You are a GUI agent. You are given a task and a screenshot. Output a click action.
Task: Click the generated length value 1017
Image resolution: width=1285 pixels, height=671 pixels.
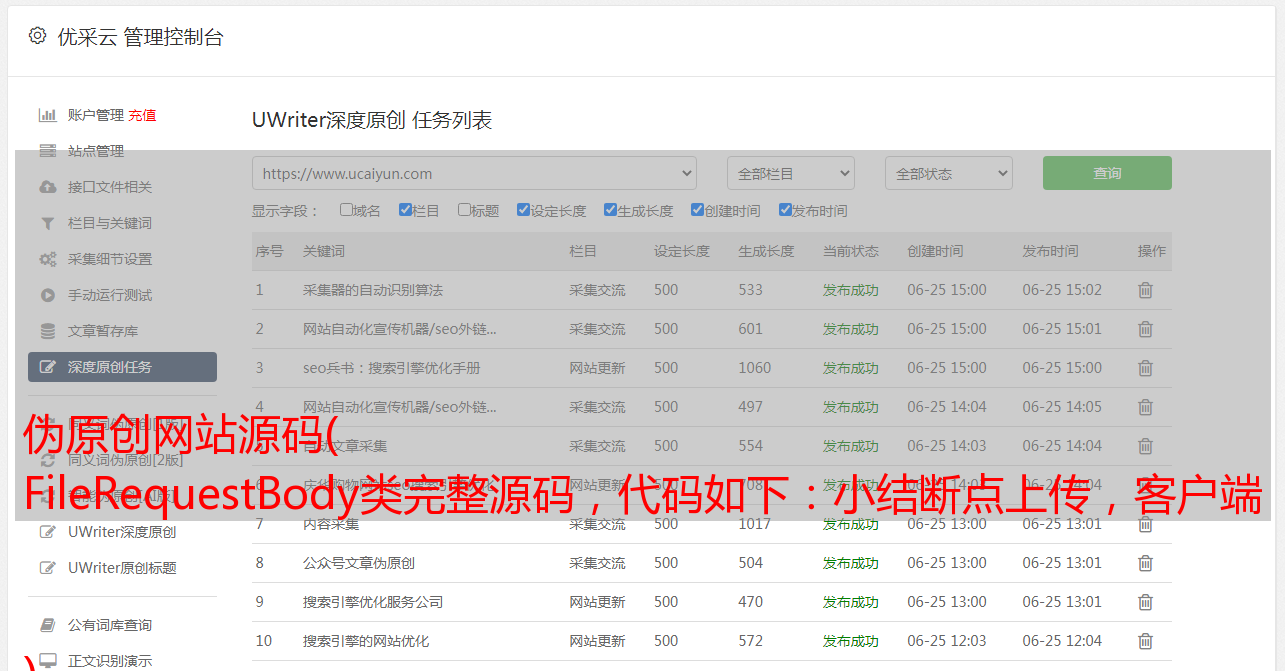click(x=755, y=524)
